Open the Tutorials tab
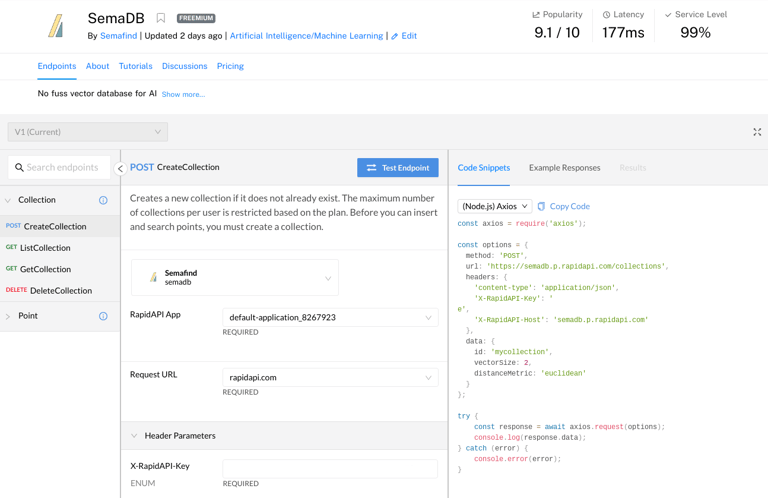This screenshot has width=768, height=498. click(136, 66)
